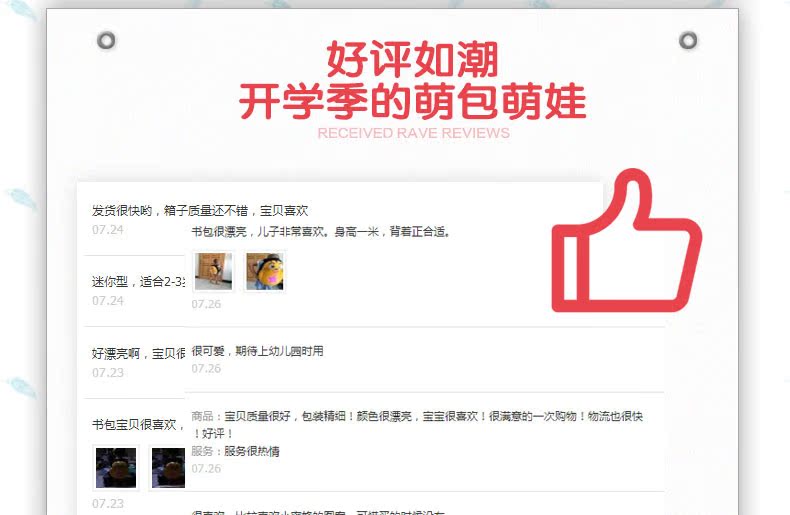The height and width of the screenshot is (515, 790).
Task: Click the 好评如潮 red headline
Action: pos(413,59)
